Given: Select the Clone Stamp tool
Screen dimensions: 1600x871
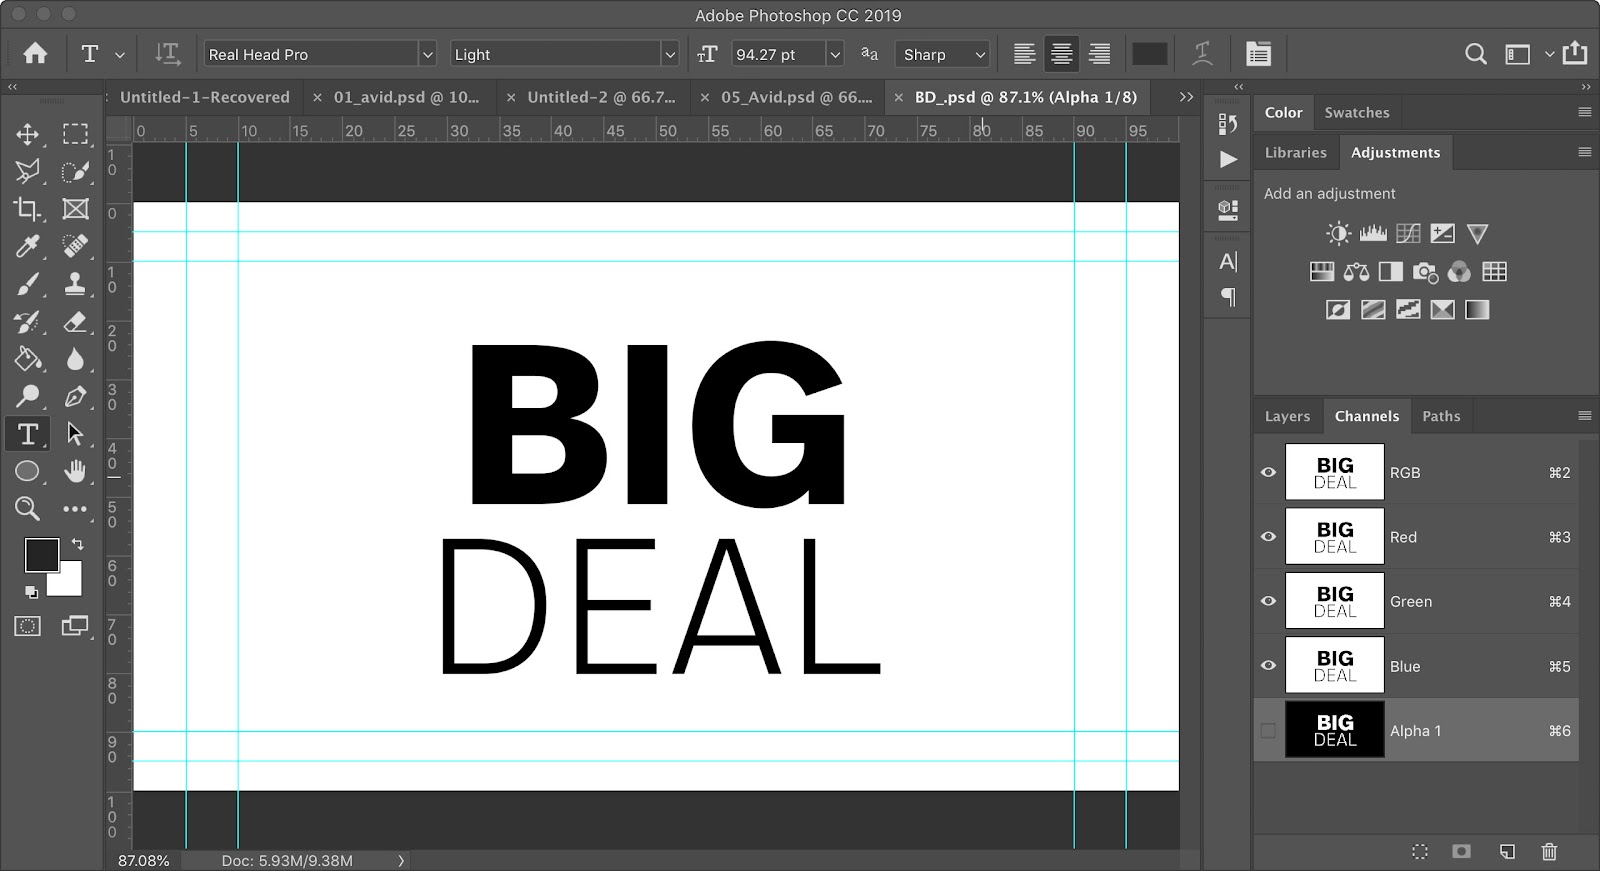Looking at the screenshot, I should pyautogui.click(x=75, y=284).
